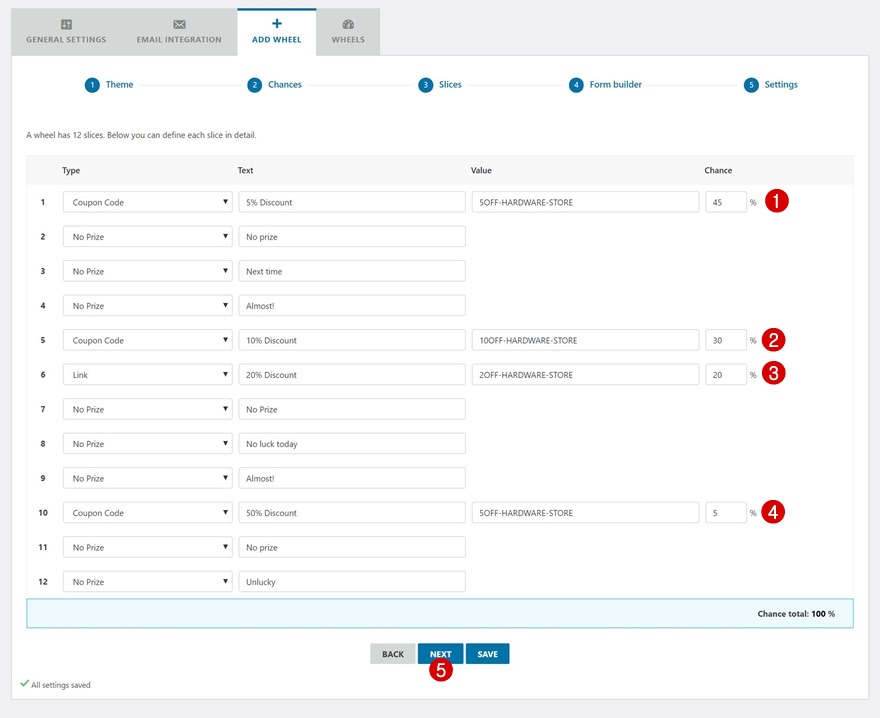Viewport: 880px width, 718px height.
Task: Expand the Link type dropdown for slice 6
Action: (147, 375)
